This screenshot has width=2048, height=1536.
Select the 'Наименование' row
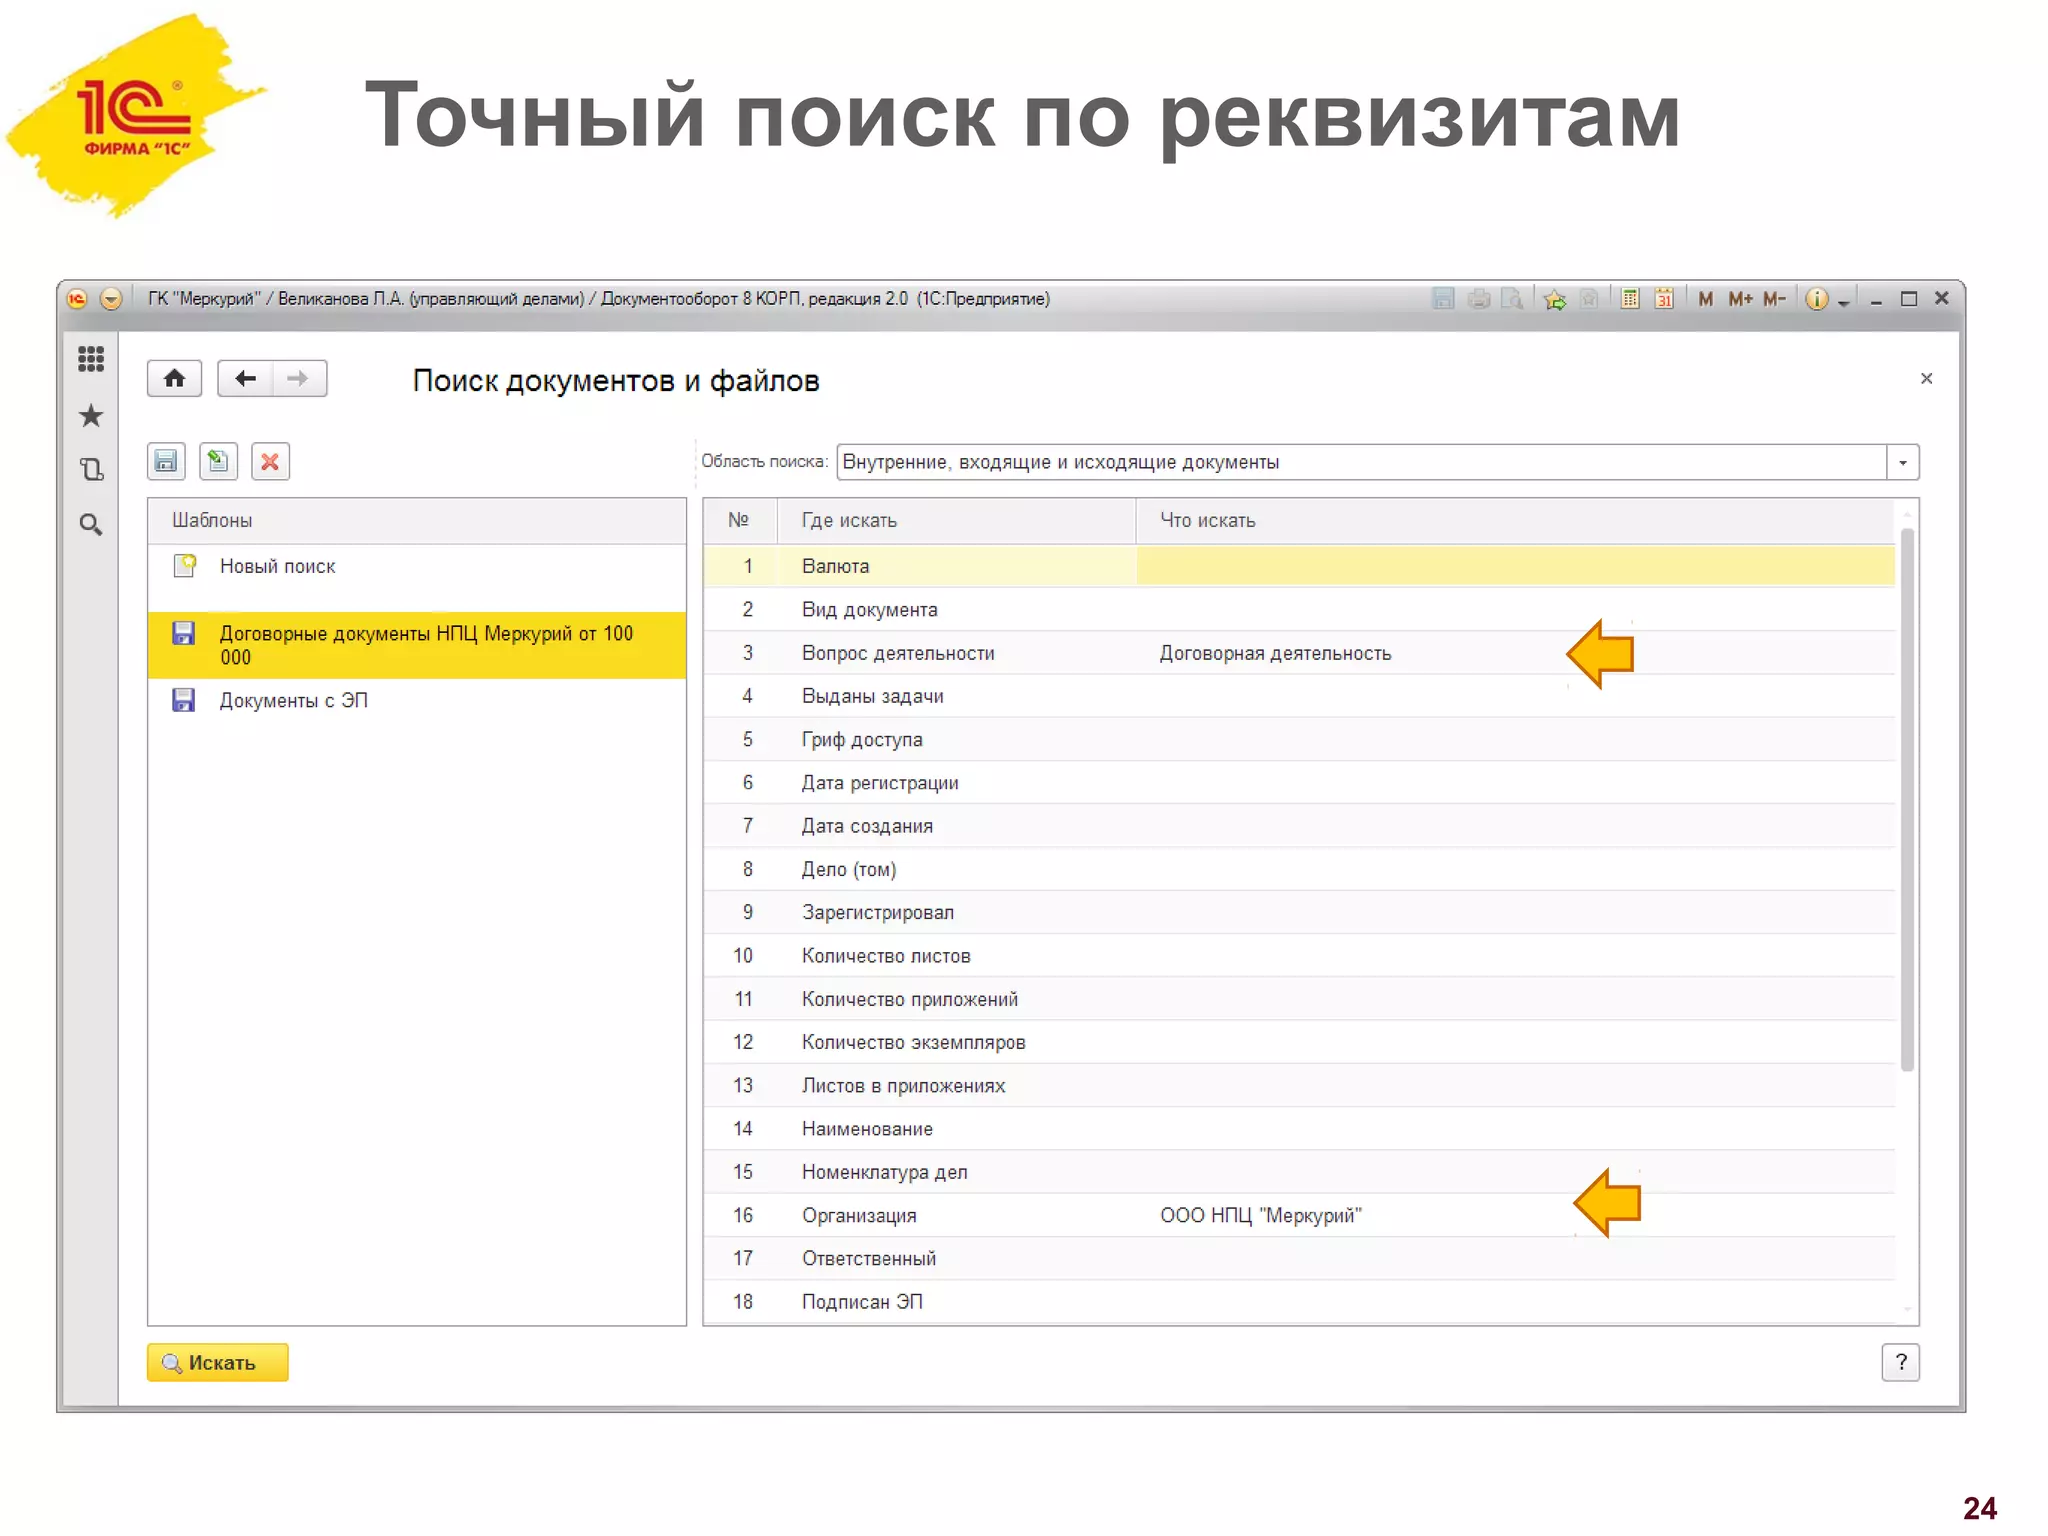point(1299,1129)
